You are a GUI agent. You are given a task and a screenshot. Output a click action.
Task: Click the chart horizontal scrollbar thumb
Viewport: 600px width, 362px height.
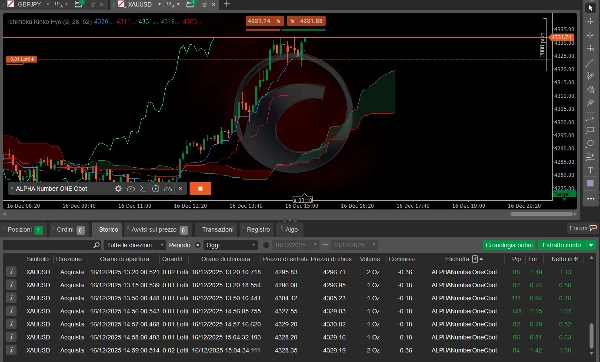(x=542, y=214)
